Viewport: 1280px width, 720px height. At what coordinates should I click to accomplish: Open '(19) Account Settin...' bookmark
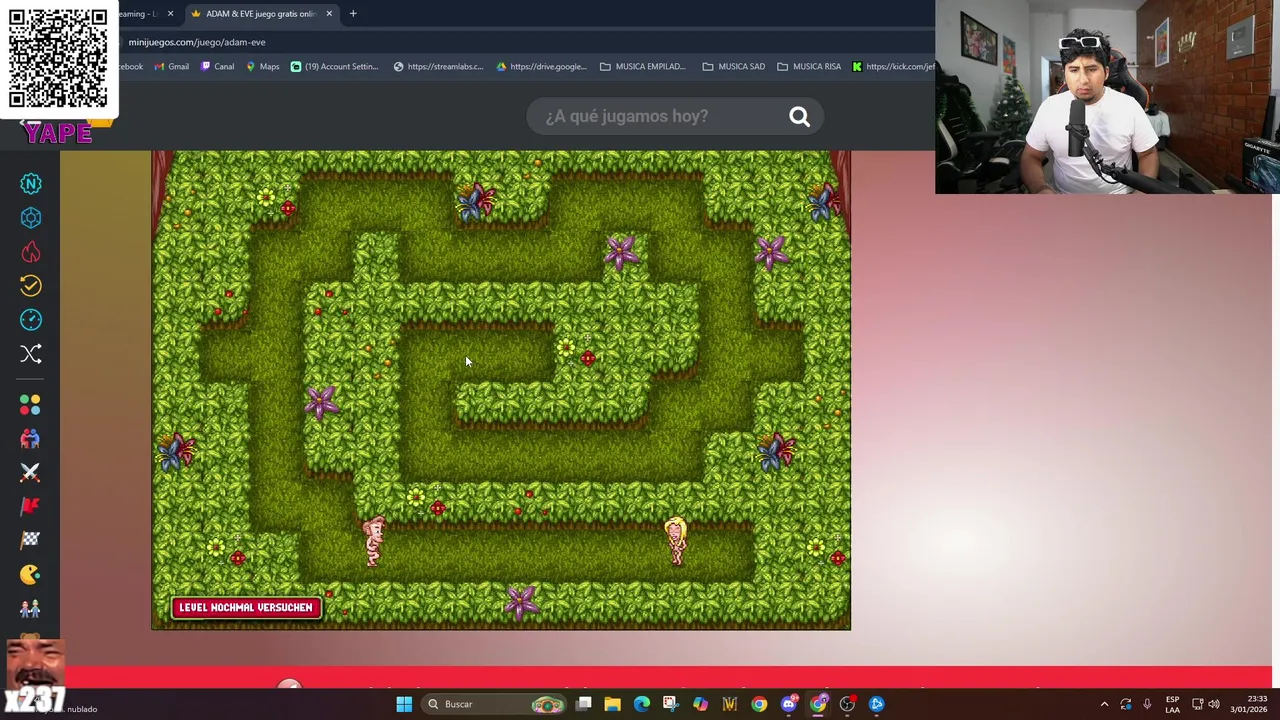(334, 67)
